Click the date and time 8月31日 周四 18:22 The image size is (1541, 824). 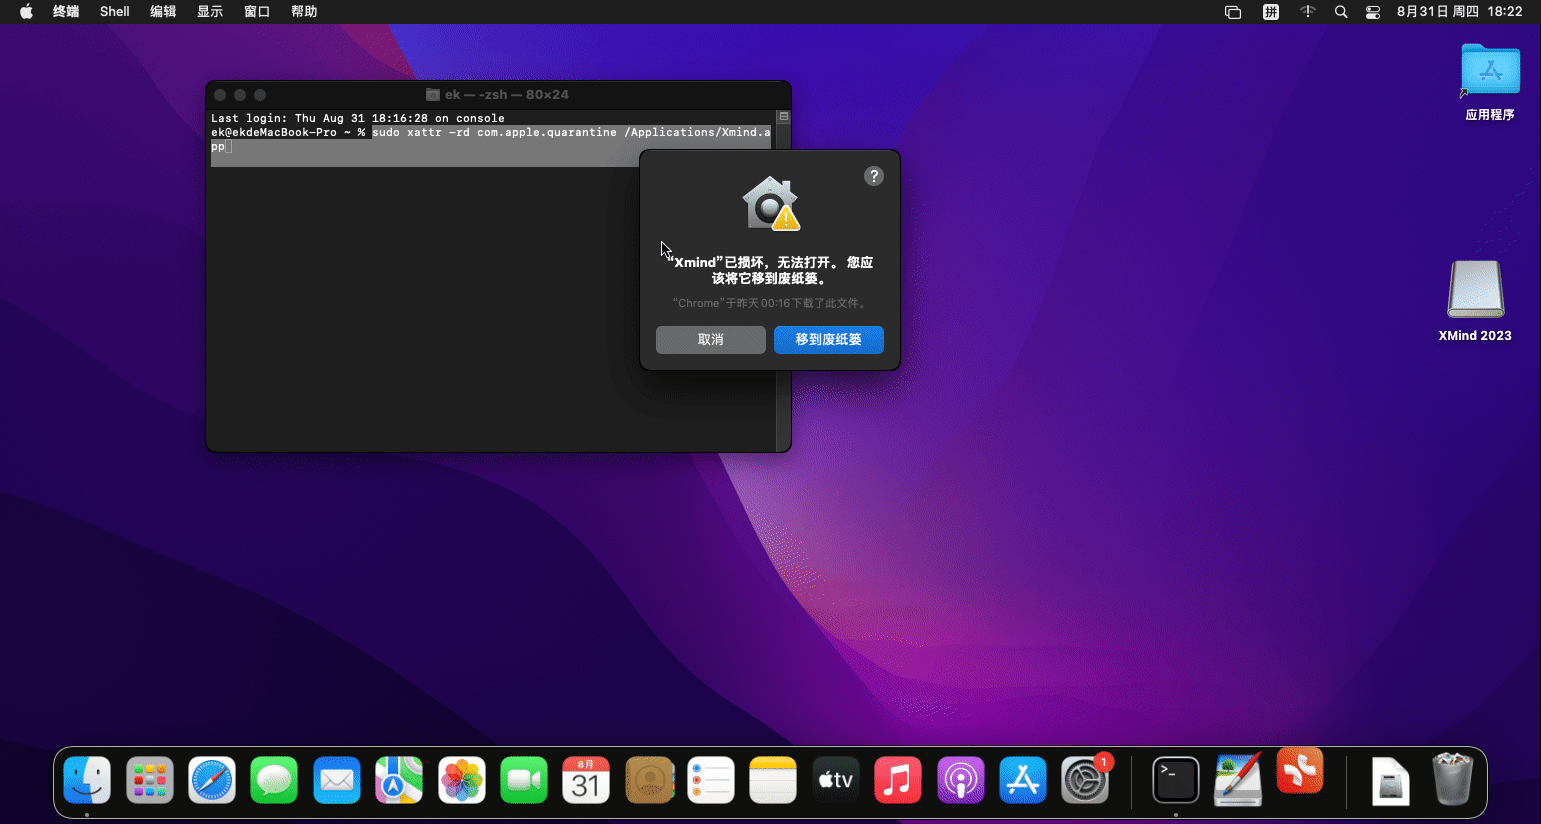[1460, 12]
